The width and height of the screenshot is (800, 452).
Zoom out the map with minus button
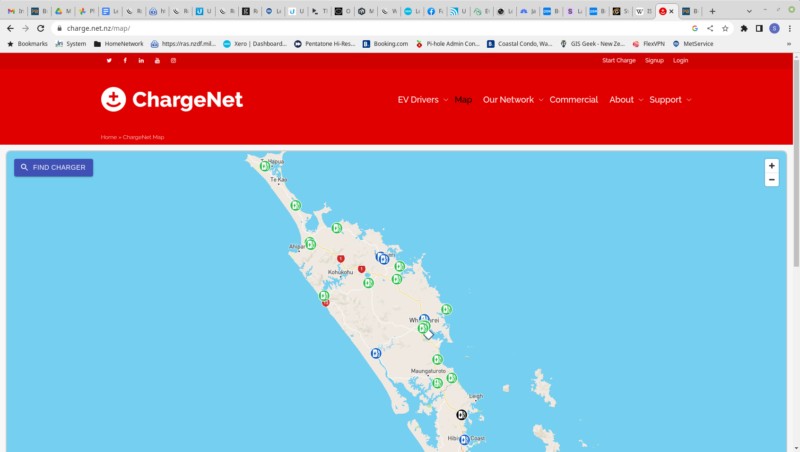(x=771, y=180)
